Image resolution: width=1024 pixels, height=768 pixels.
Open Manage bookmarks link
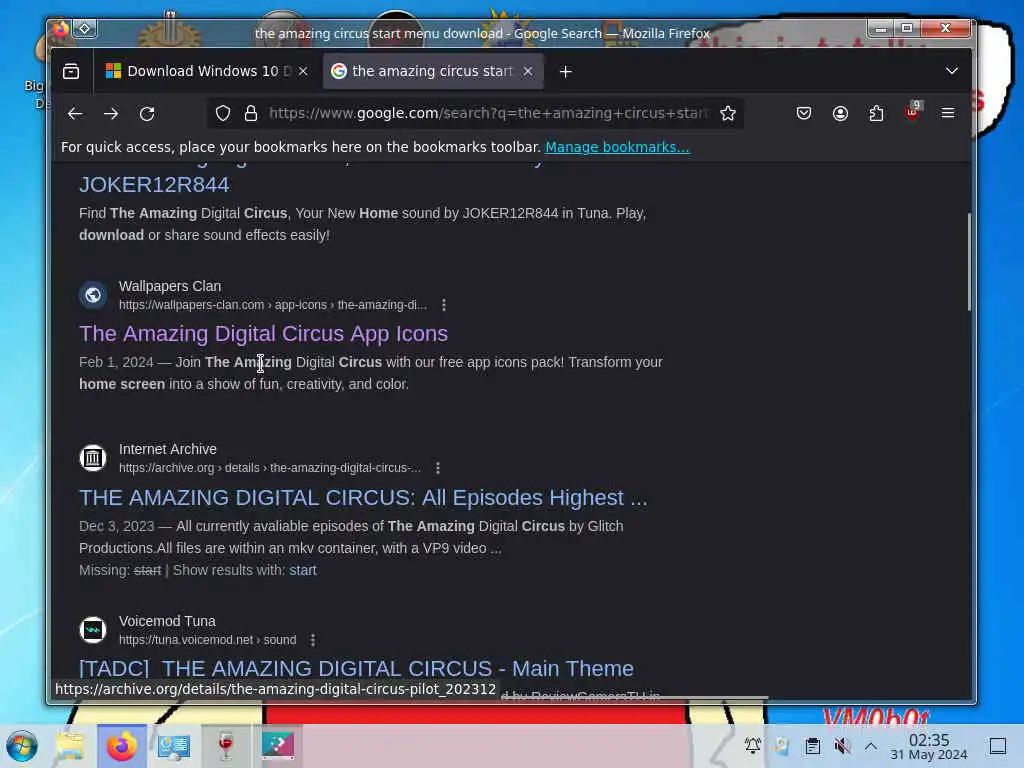[x=617, y=147]
